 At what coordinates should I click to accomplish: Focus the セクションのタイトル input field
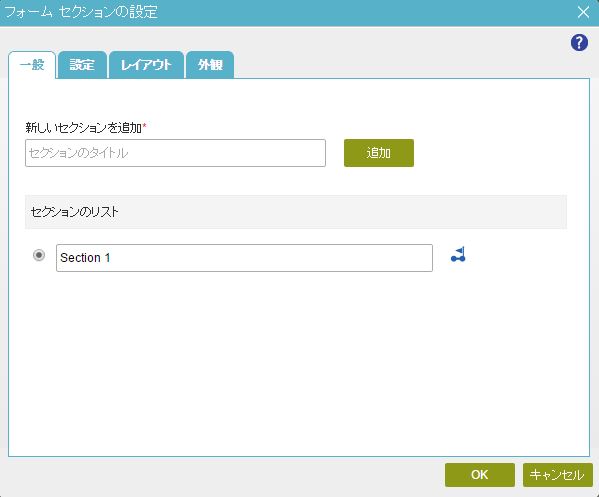click(x=175, y=153)
